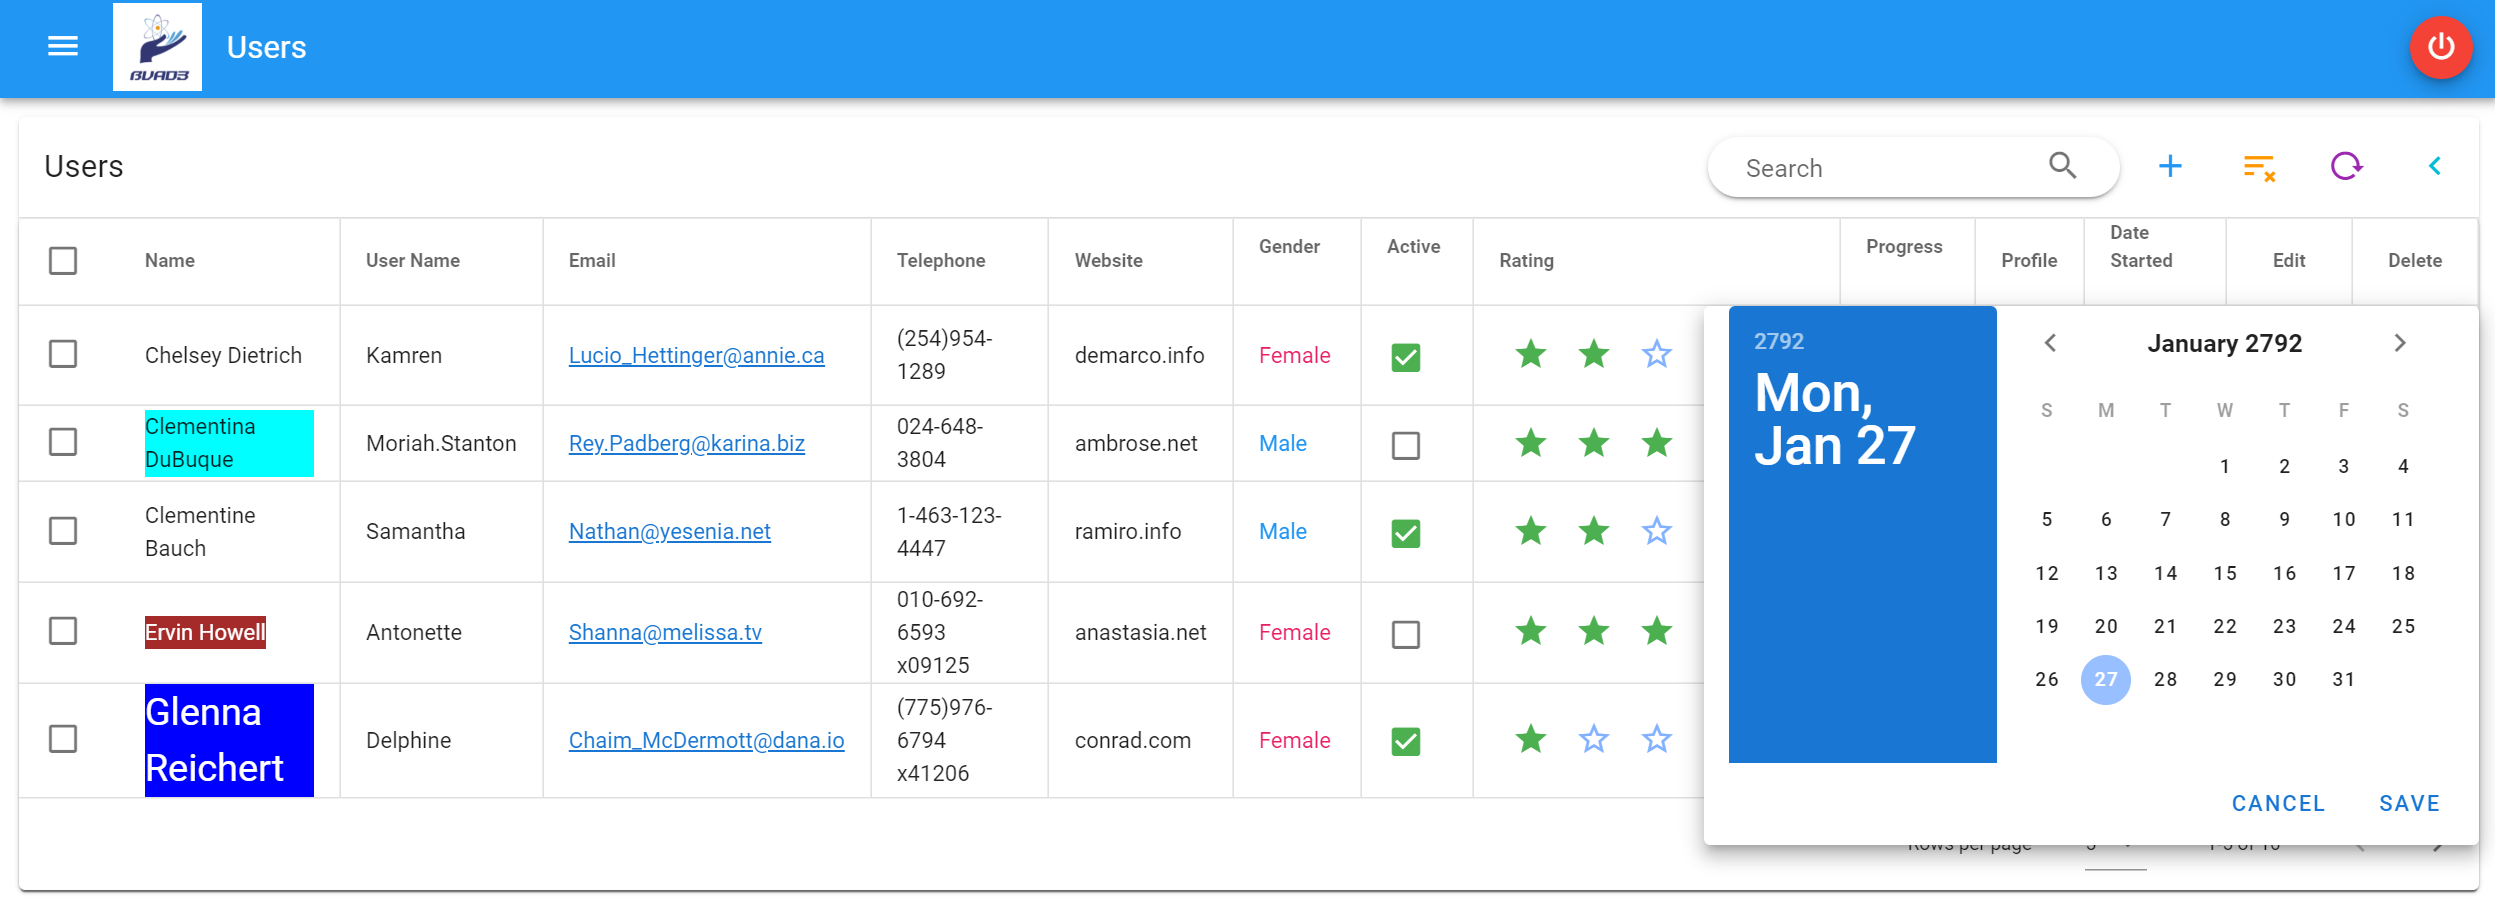The width and height of the screenshot is (2495, 902).
Task: Sort by Telephone column header
Action: (x=941, y=261)
